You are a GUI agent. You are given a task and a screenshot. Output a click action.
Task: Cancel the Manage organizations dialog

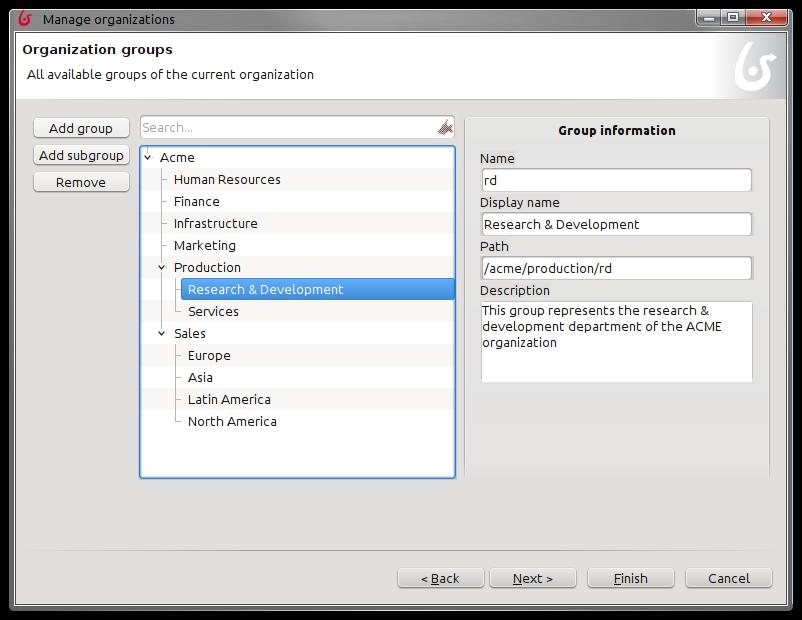[729, 578]
